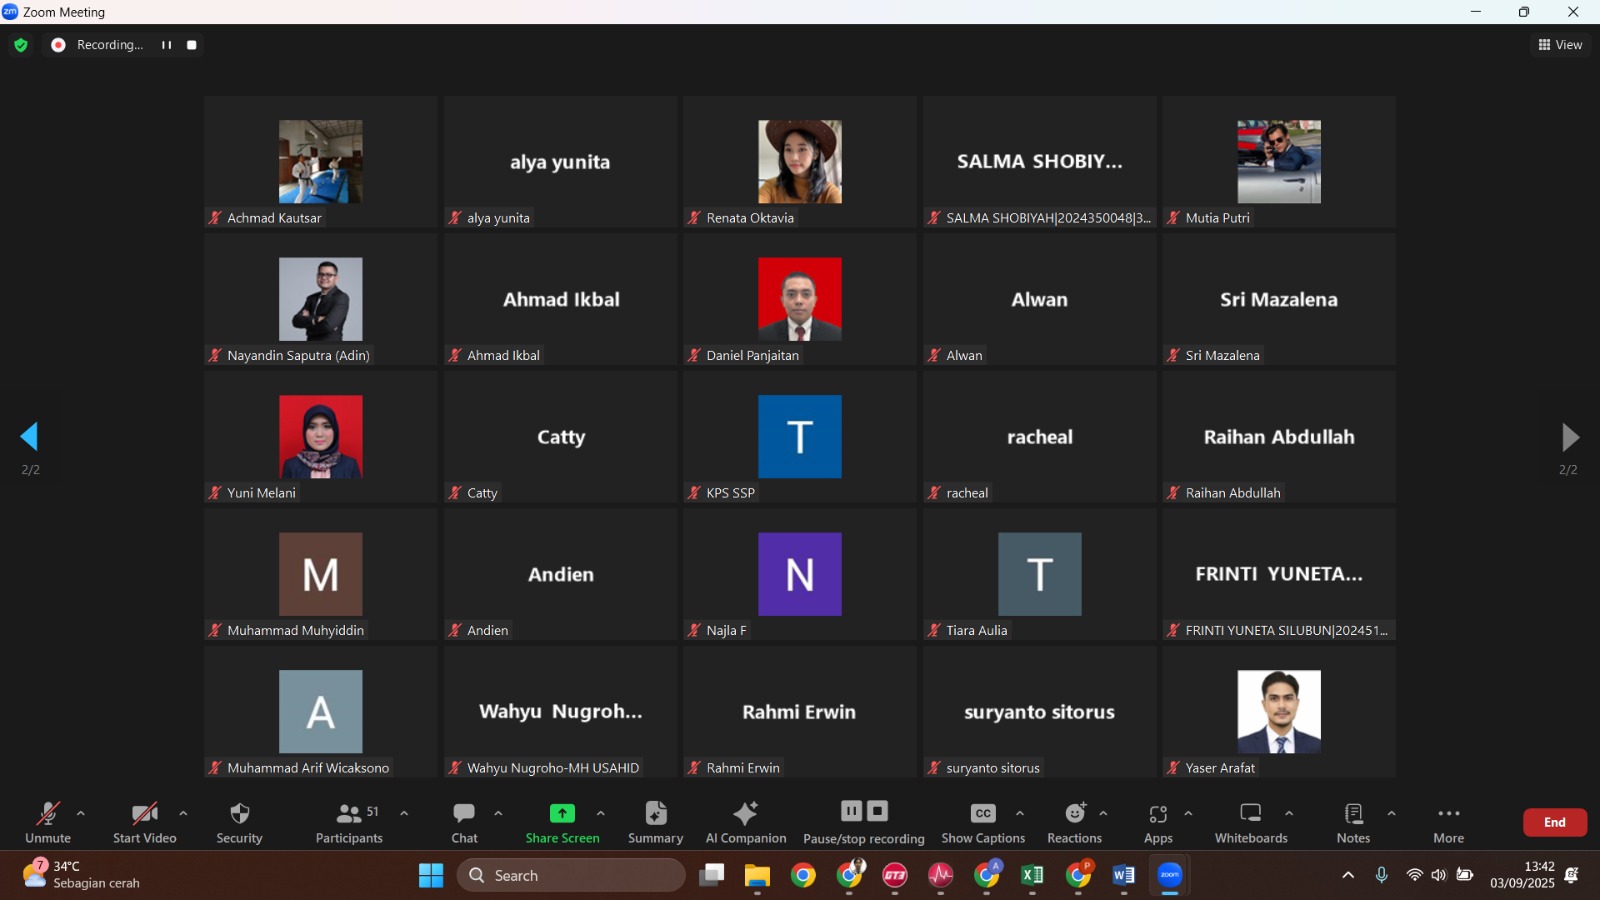Open the More options menu

click(1448, 814)
